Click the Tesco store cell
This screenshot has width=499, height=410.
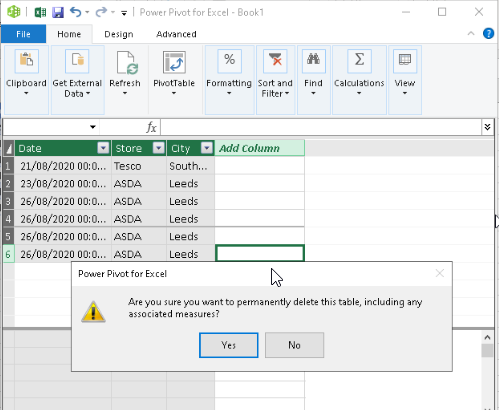click(139, 166)
